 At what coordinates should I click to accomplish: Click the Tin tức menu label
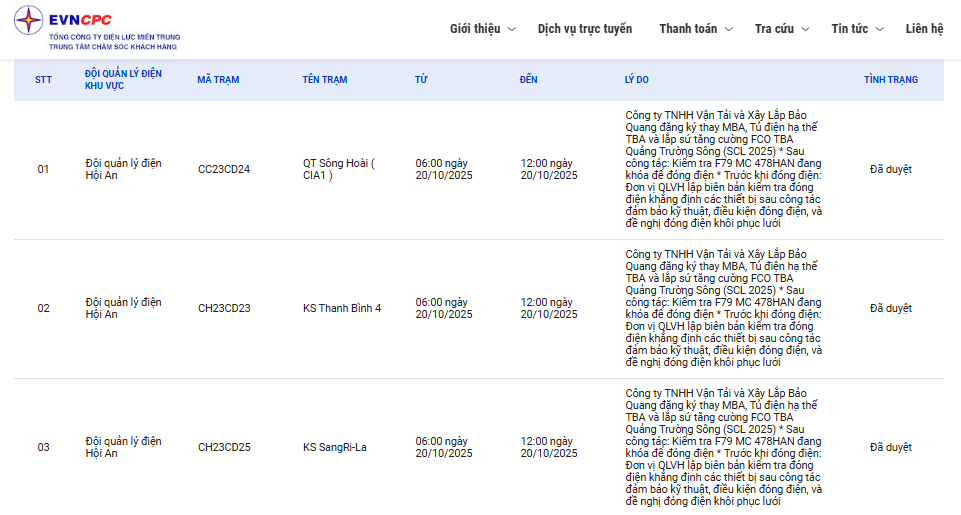[x=849, y=29]
